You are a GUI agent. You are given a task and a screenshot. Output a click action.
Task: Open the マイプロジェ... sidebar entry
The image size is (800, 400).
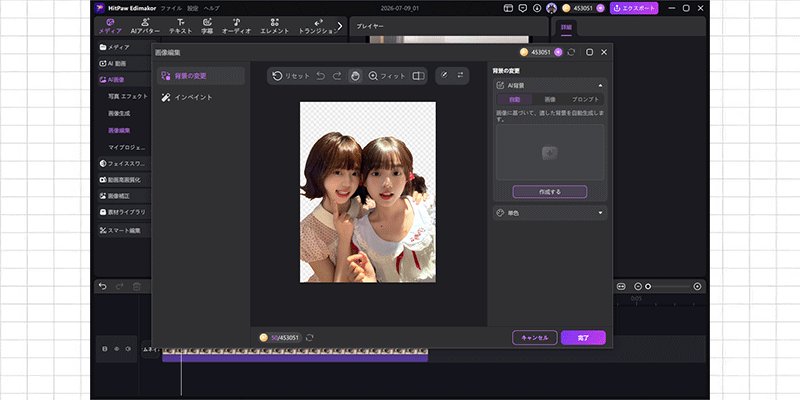click(127, 147)
